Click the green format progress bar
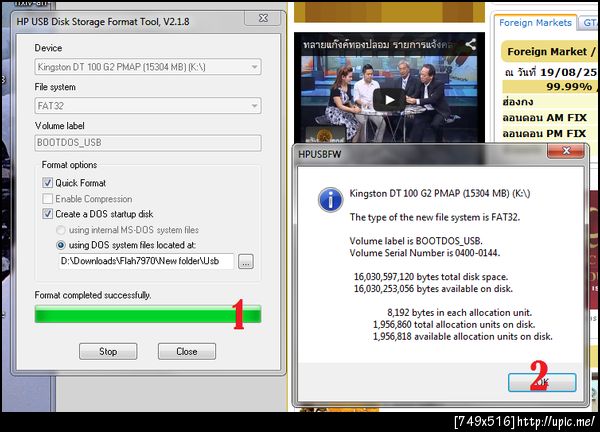The image size is (600, 432). pos(148,314)
